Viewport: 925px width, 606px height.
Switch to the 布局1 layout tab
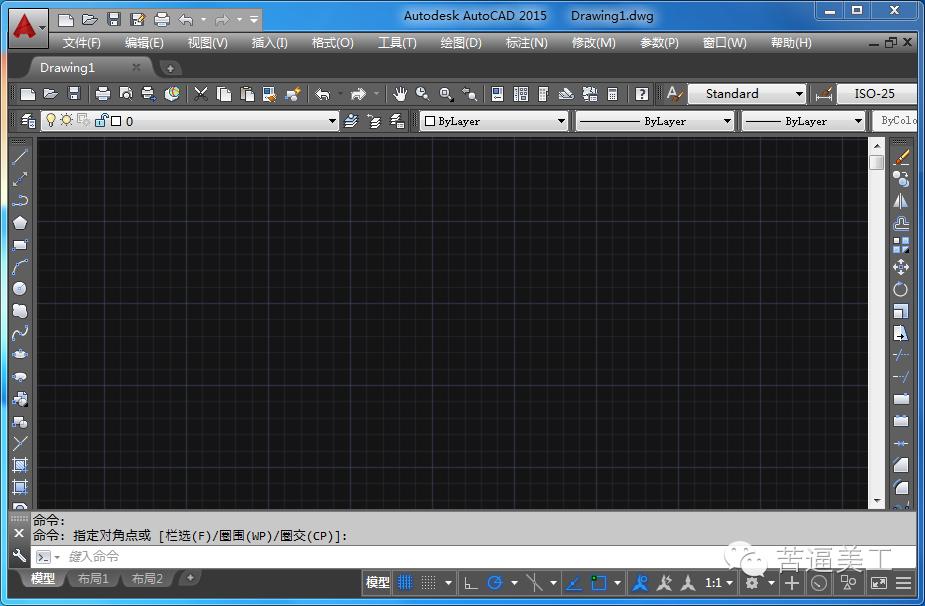(92, 579)
